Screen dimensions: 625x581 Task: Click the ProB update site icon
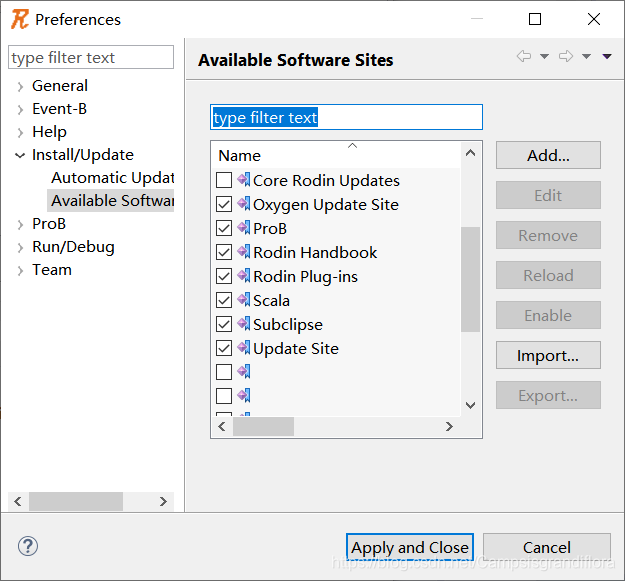point(244,228)
